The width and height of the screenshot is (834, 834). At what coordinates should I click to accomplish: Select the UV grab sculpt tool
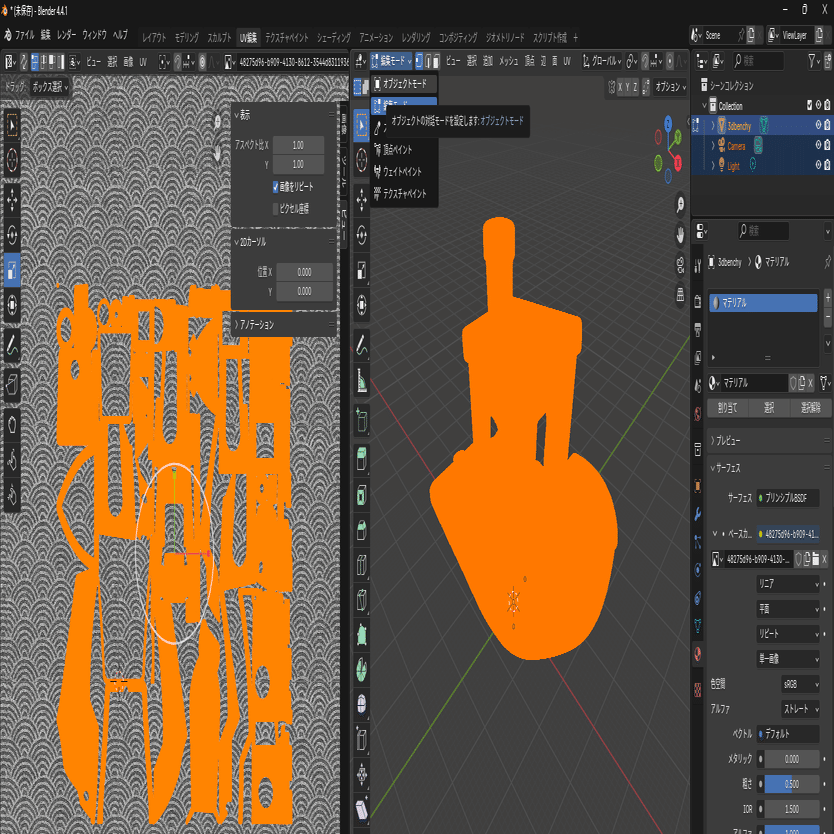tap(12, 424)
